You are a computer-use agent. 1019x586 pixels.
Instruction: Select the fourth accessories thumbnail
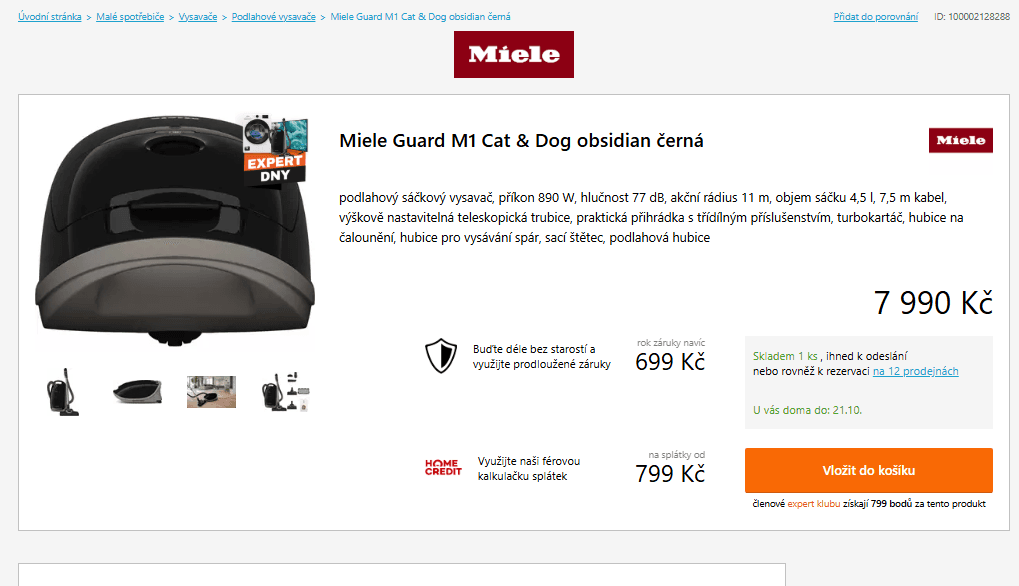click(x=285, y=391)
